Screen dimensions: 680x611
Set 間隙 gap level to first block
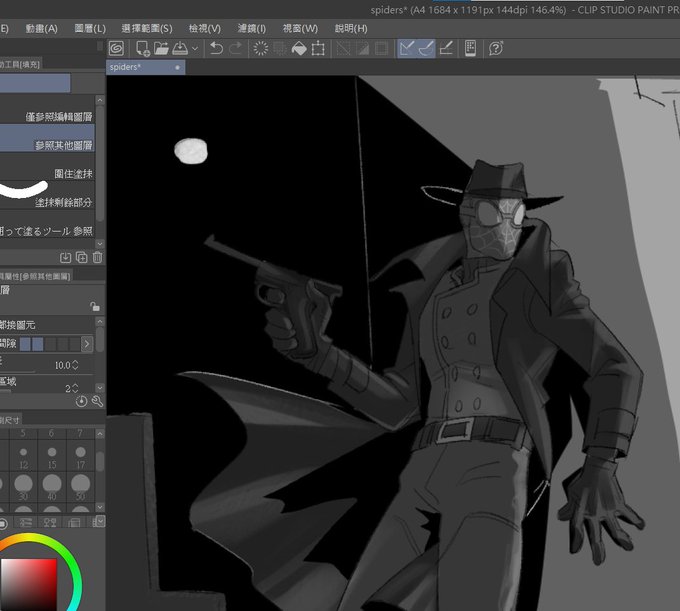[25, 344]
